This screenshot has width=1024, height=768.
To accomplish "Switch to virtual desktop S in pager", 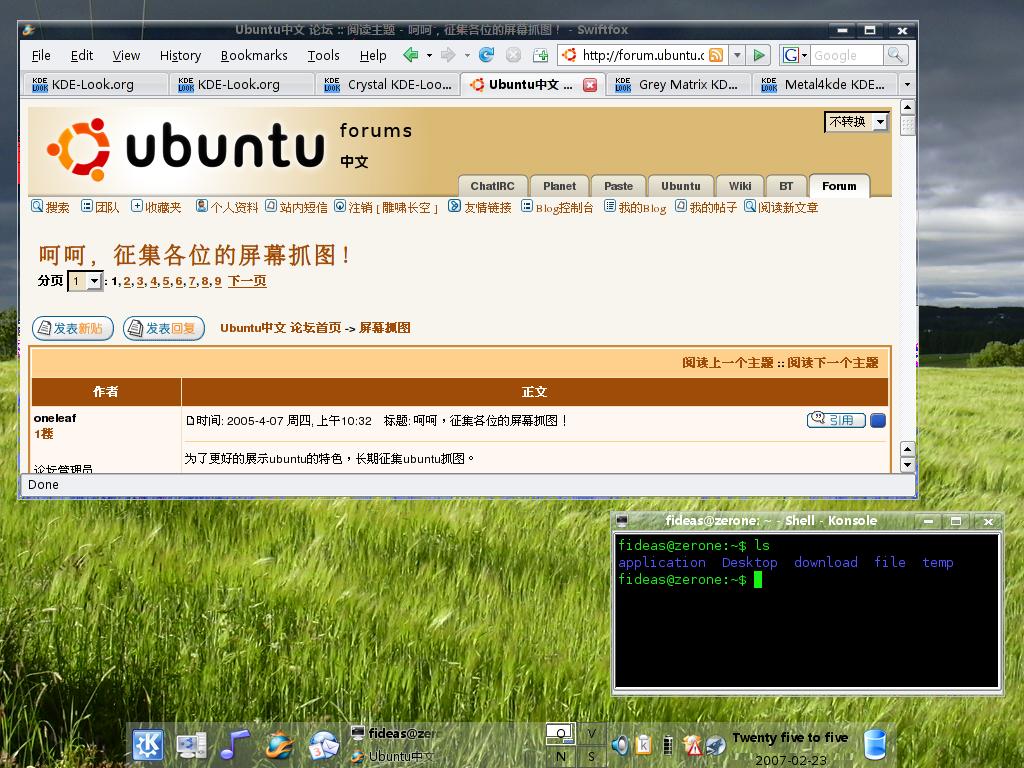I will (x=592, y=756).
